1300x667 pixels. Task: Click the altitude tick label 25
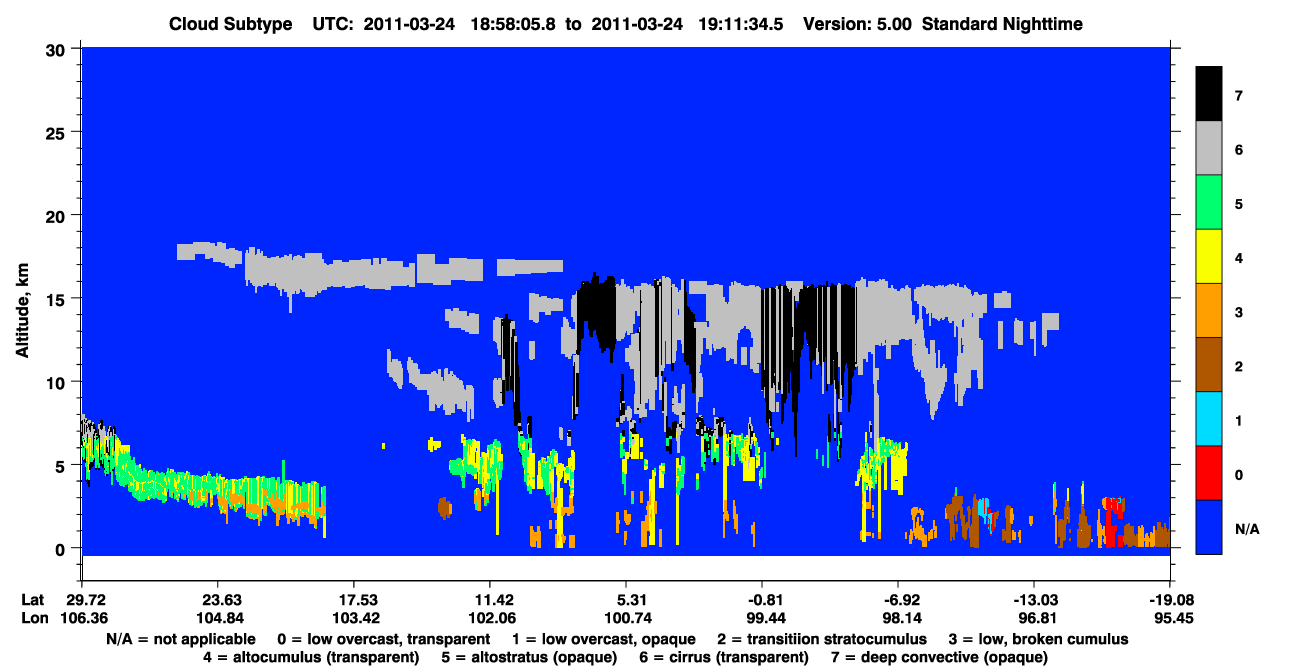58,132
